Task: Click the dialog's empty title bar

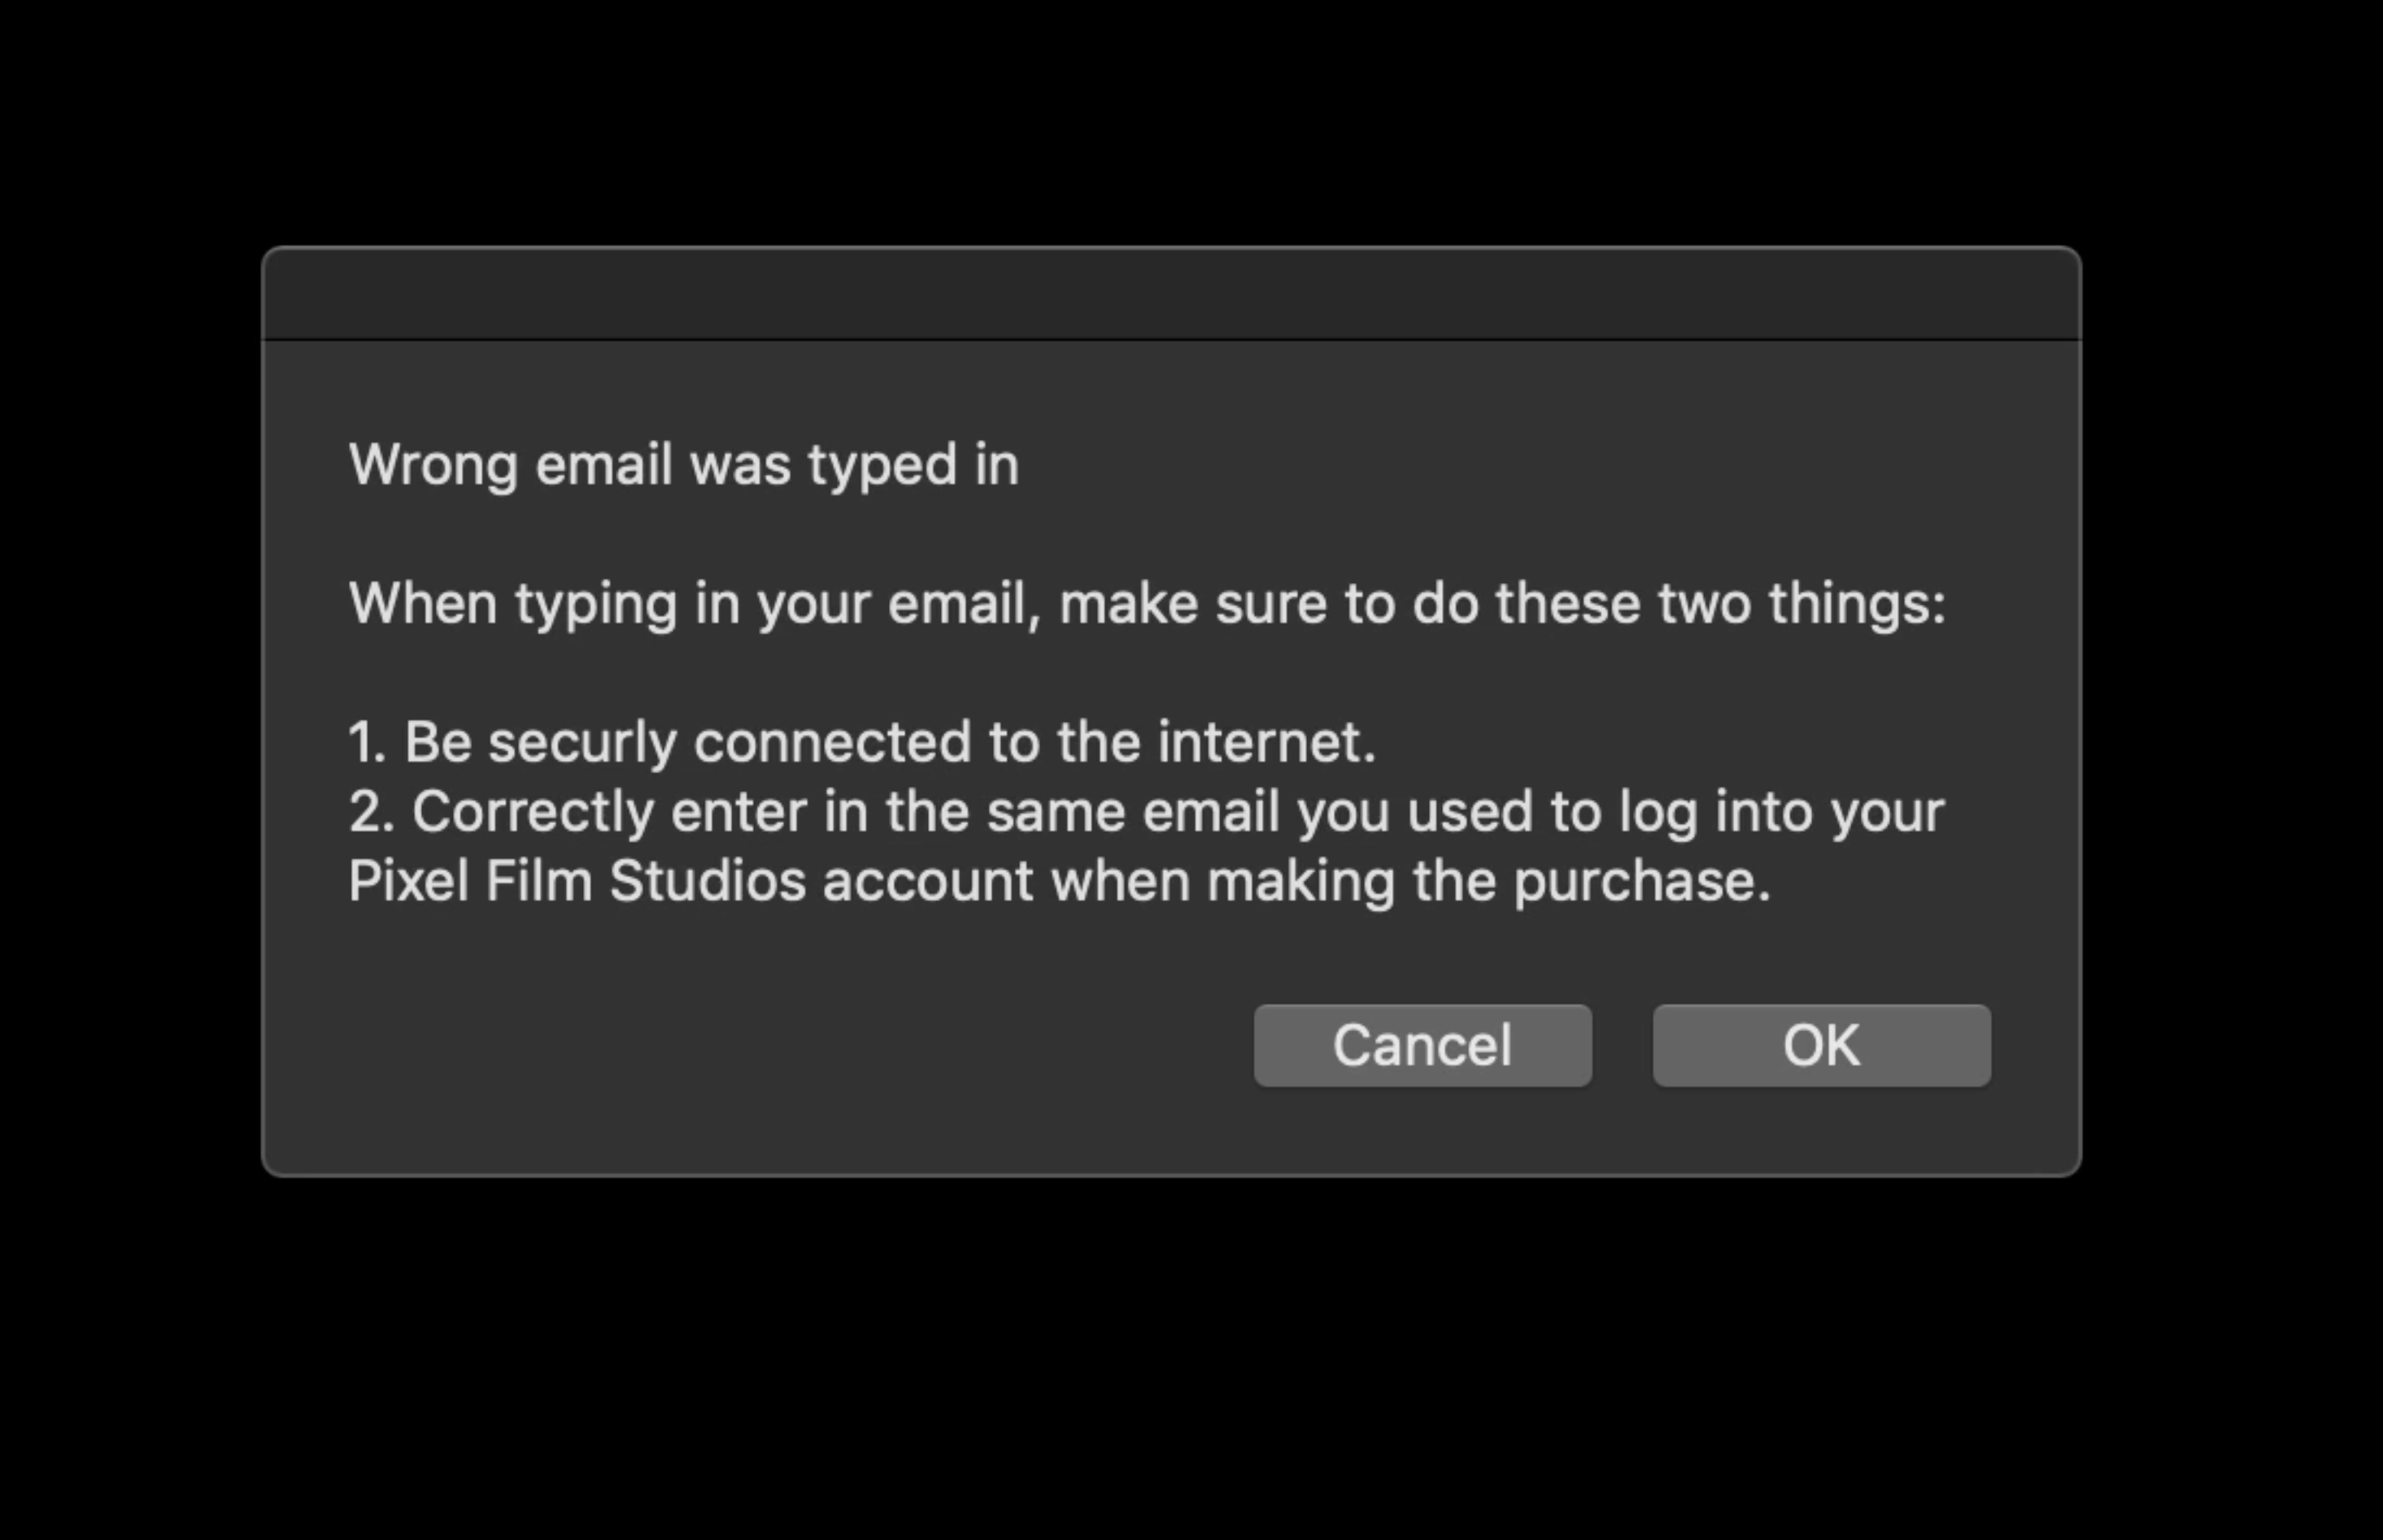Action: point(1171,294)
